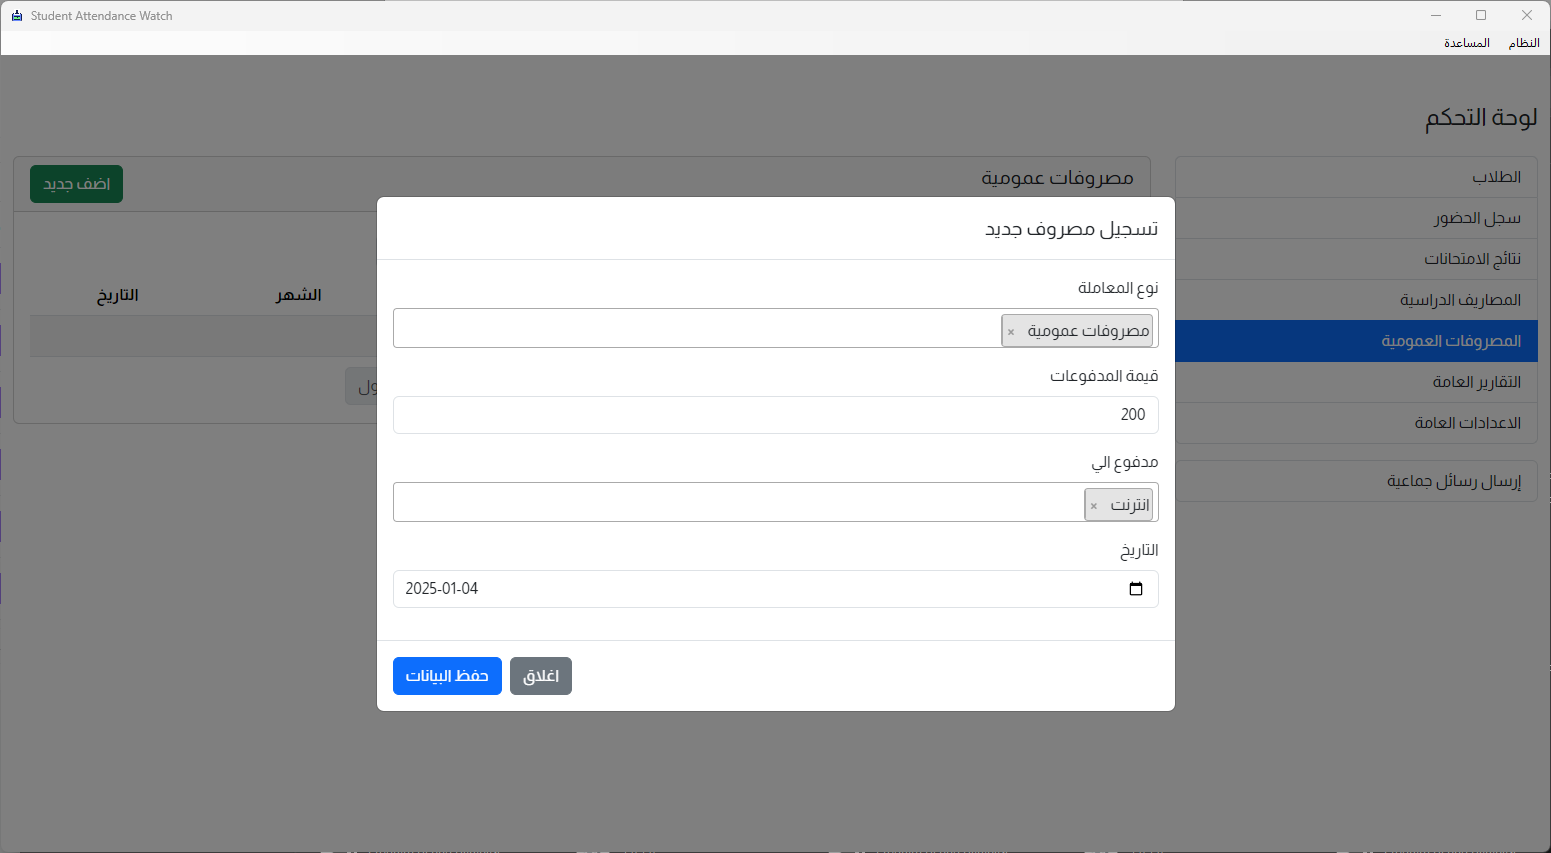Remove the انترنت tag with its x
The width and height of the screenshot is (1551, 853).
1094,506
